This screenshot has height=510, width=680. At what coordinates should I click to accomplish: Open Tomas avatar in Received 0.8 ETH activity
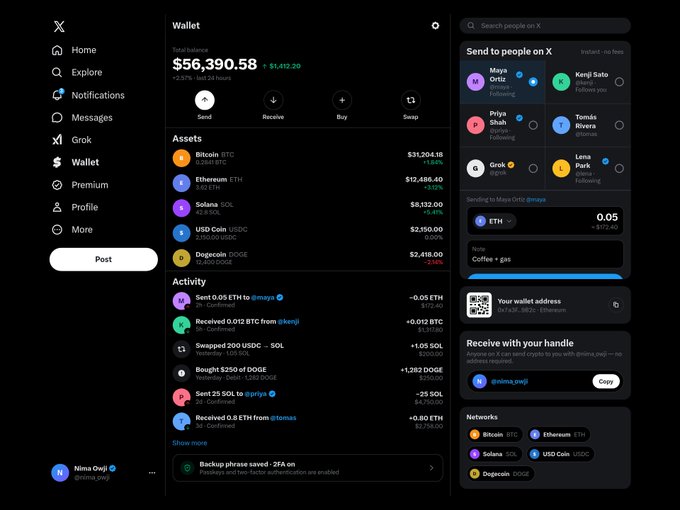181,421
